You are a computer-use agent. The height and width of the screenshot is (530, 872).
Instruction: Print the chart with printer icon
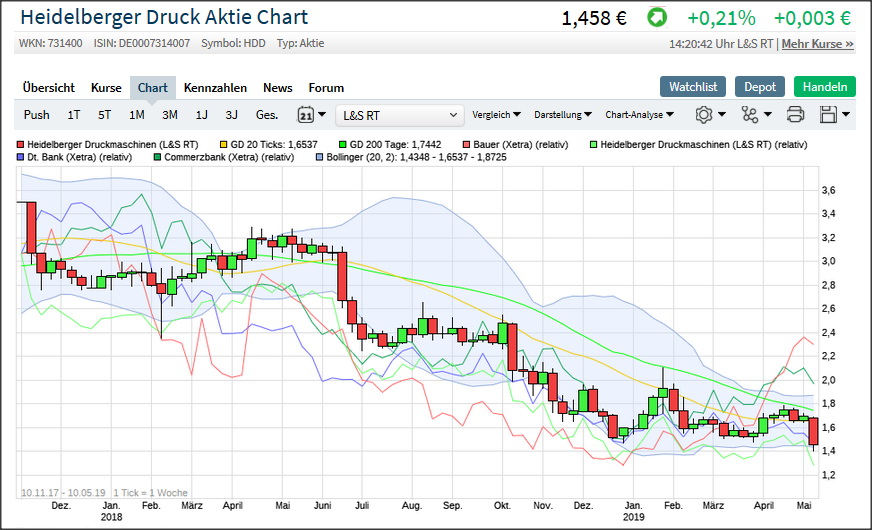point(795,115)
